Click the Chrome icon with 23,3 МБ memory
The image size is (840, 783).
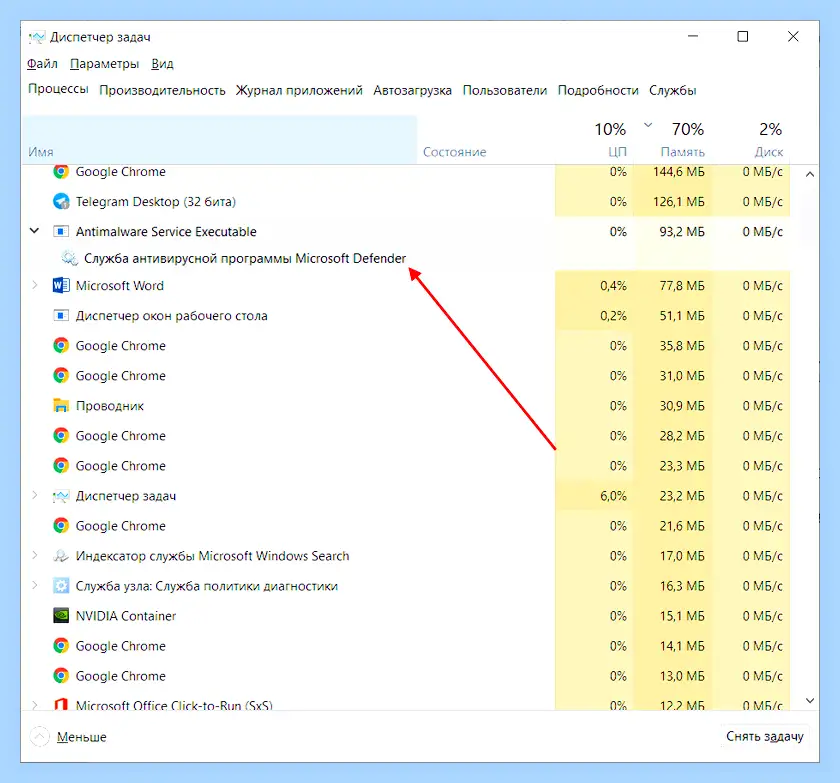click(x=61, y=465)
